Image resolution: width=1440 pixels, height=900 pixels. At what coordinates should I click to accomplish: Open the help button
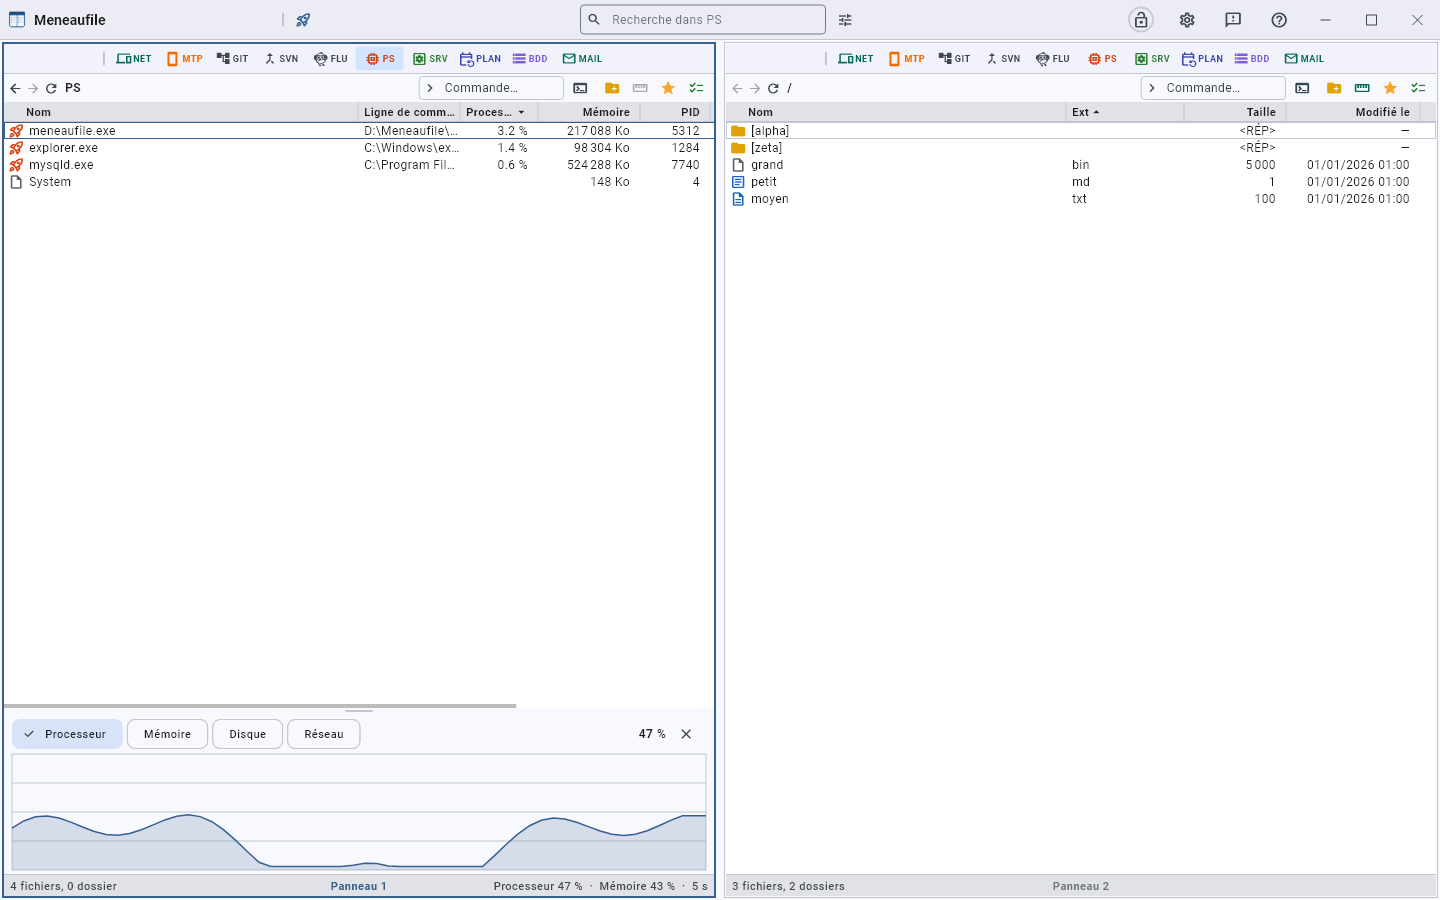pos(1279,20)
